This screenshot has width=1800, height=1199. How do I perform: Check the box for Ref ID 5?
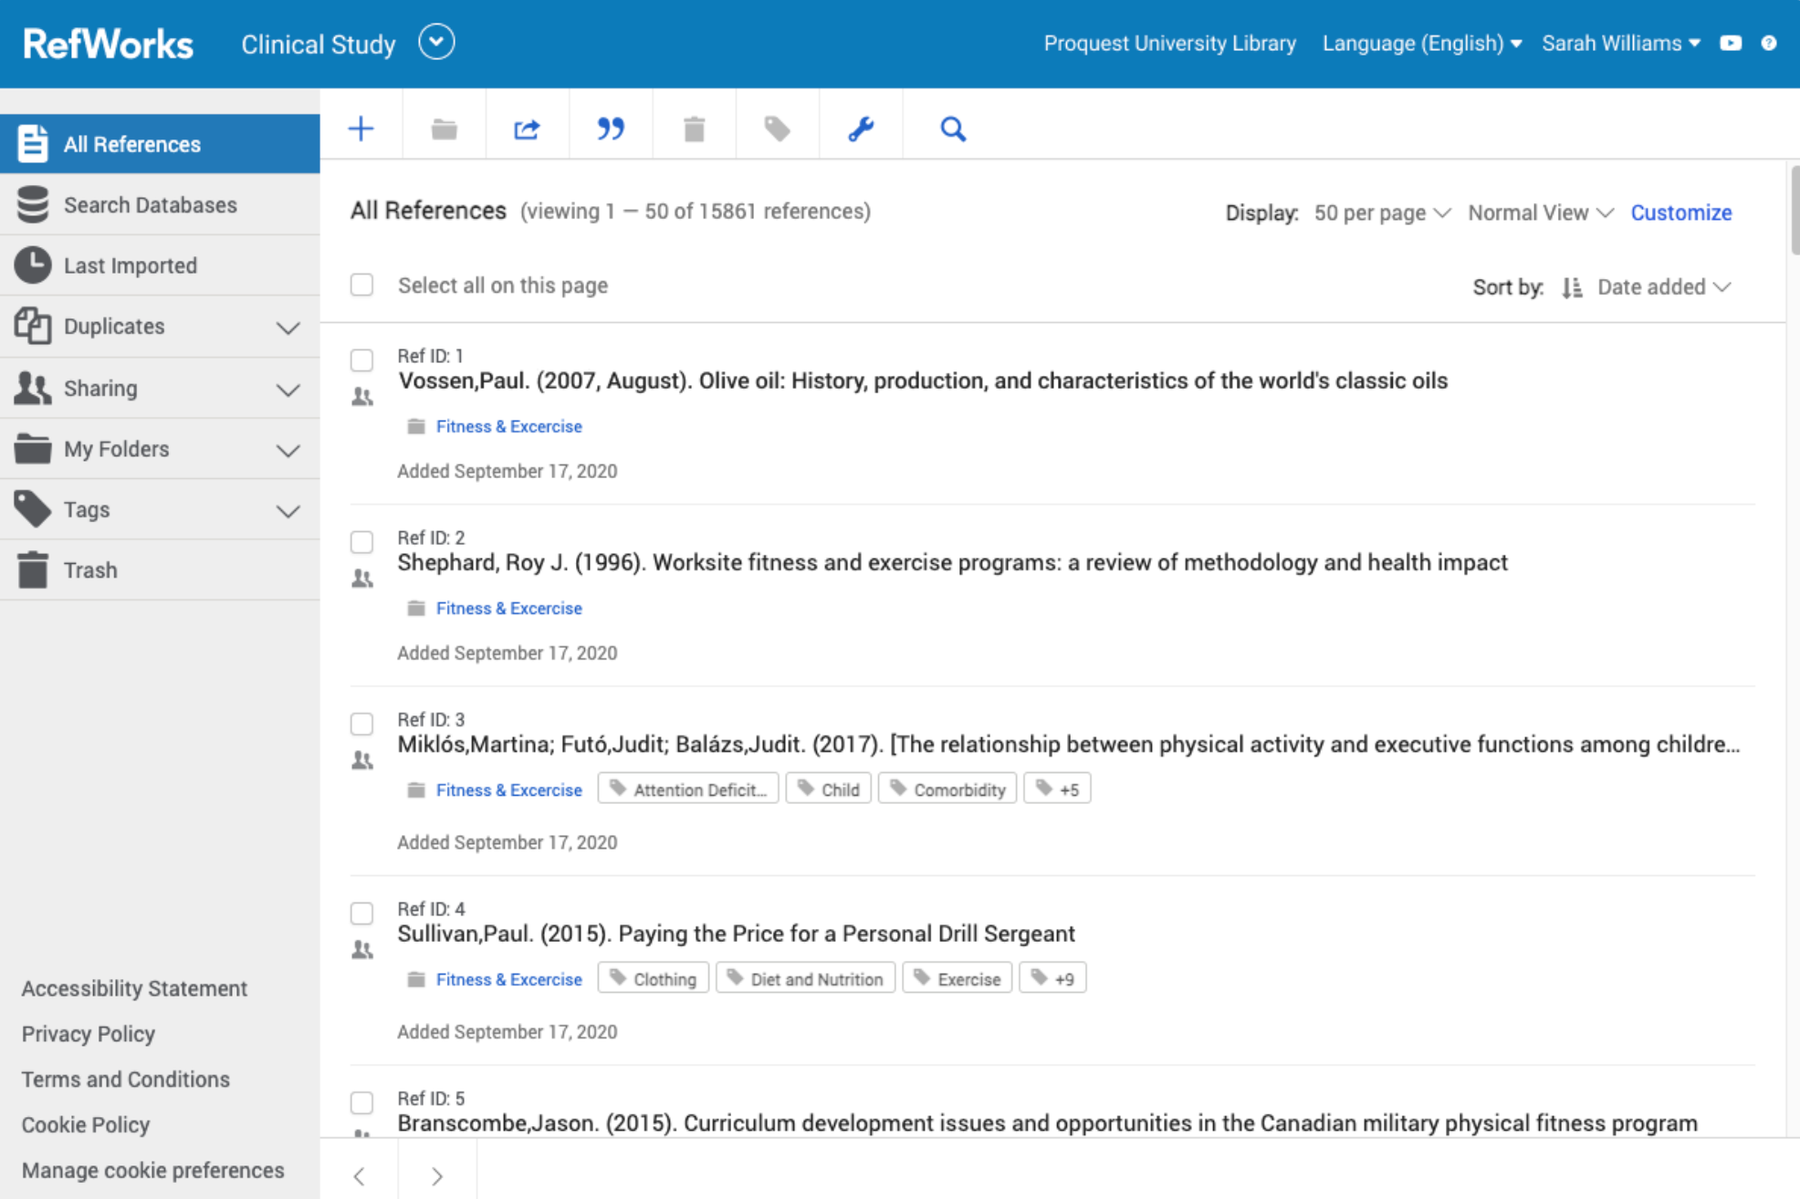362,1102
